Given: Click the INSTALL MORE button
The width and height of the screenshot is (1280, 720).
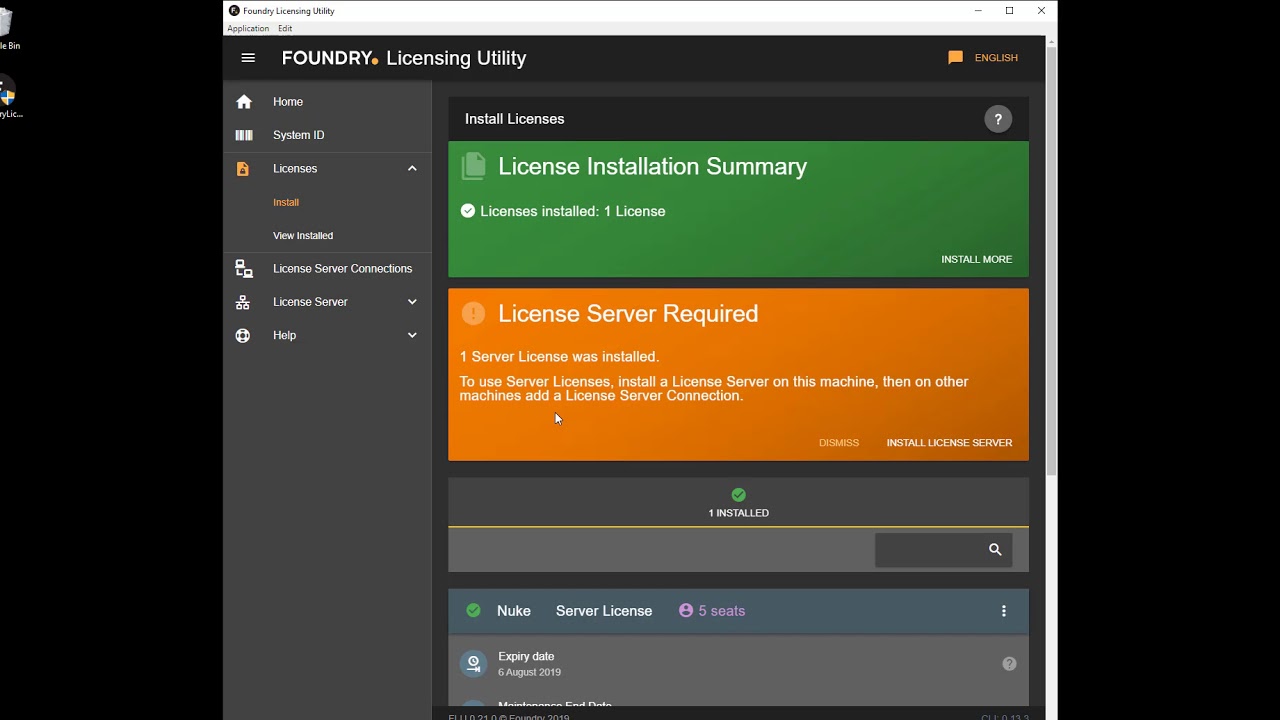Looking at the screenshot, I should click(x=976, y=259).
